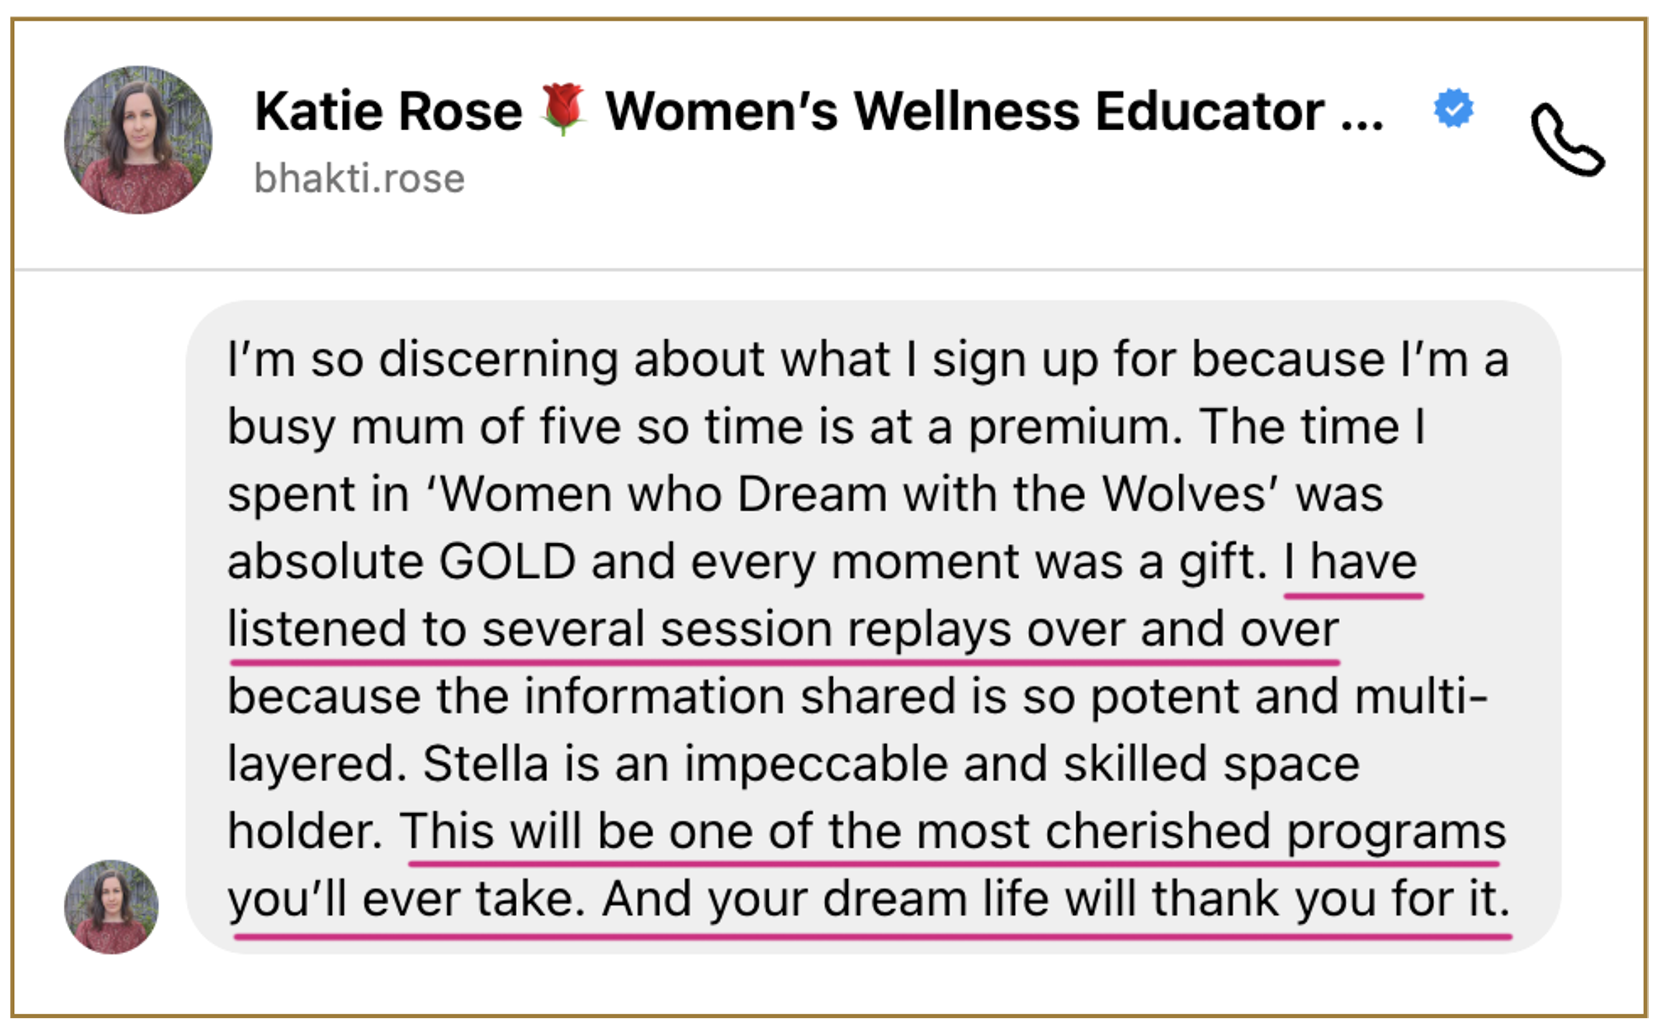Click the word GOLD in the message
1666x1031 pixels.
[507, 562]
